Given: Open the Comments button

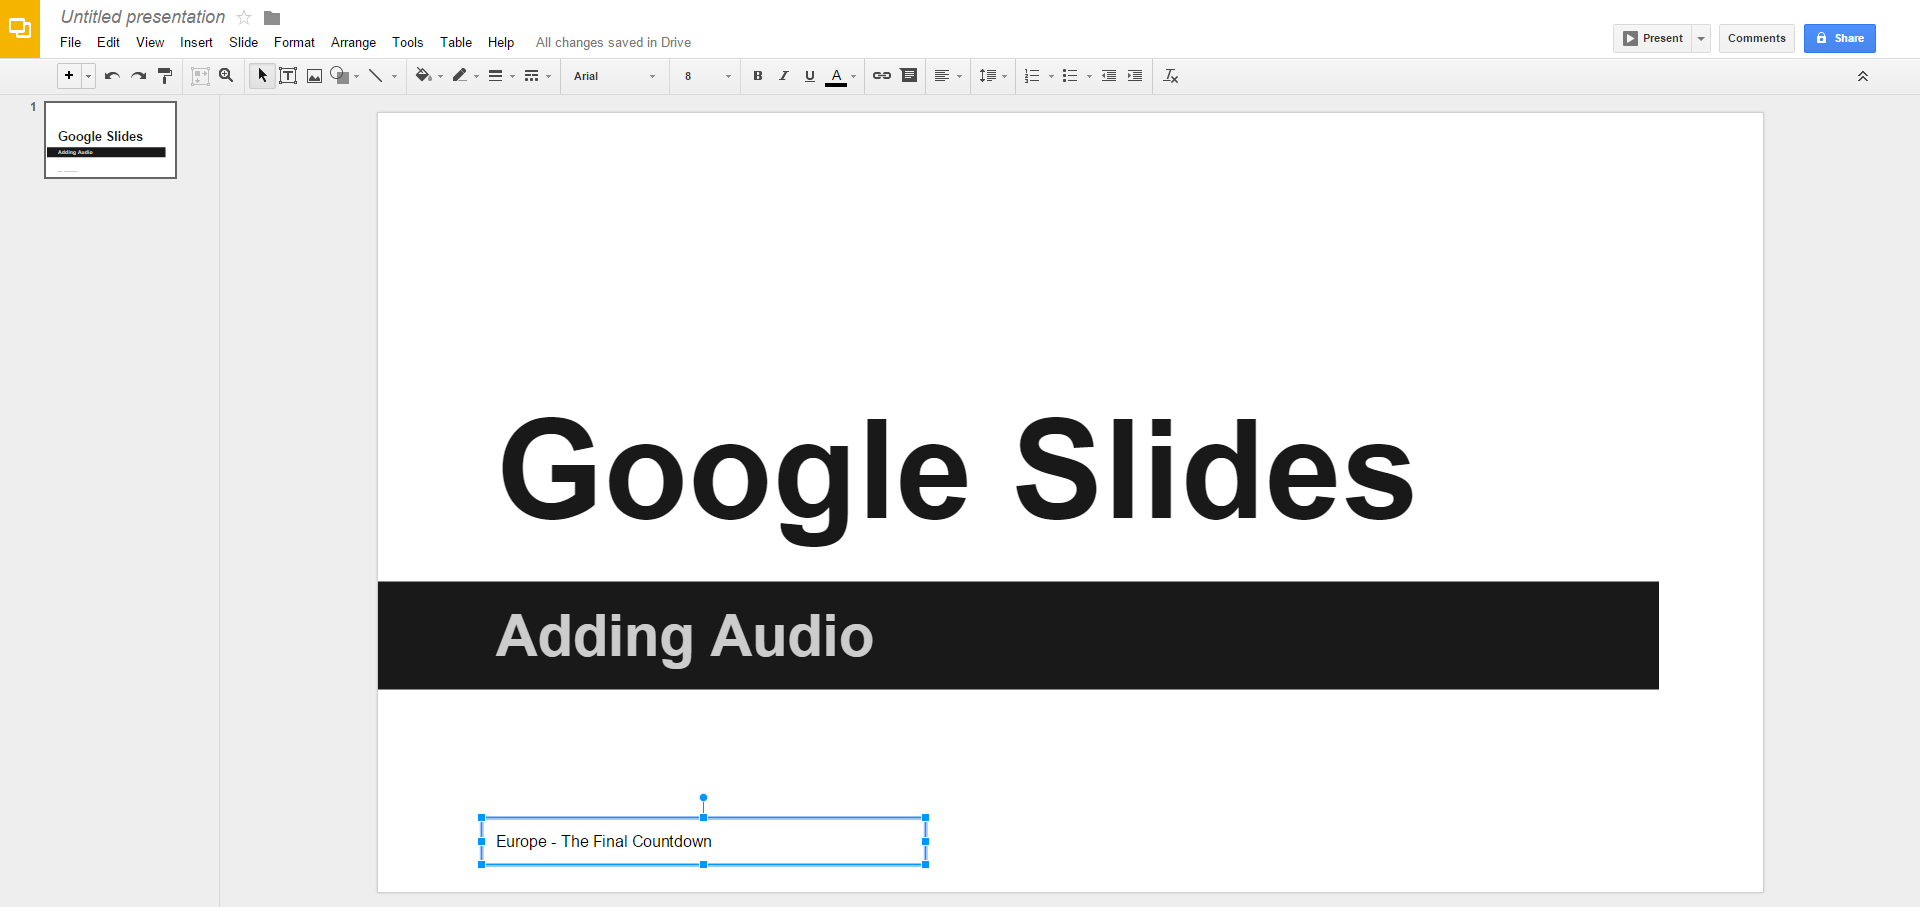Looking at the screenshot, I should coord(1757,38).
